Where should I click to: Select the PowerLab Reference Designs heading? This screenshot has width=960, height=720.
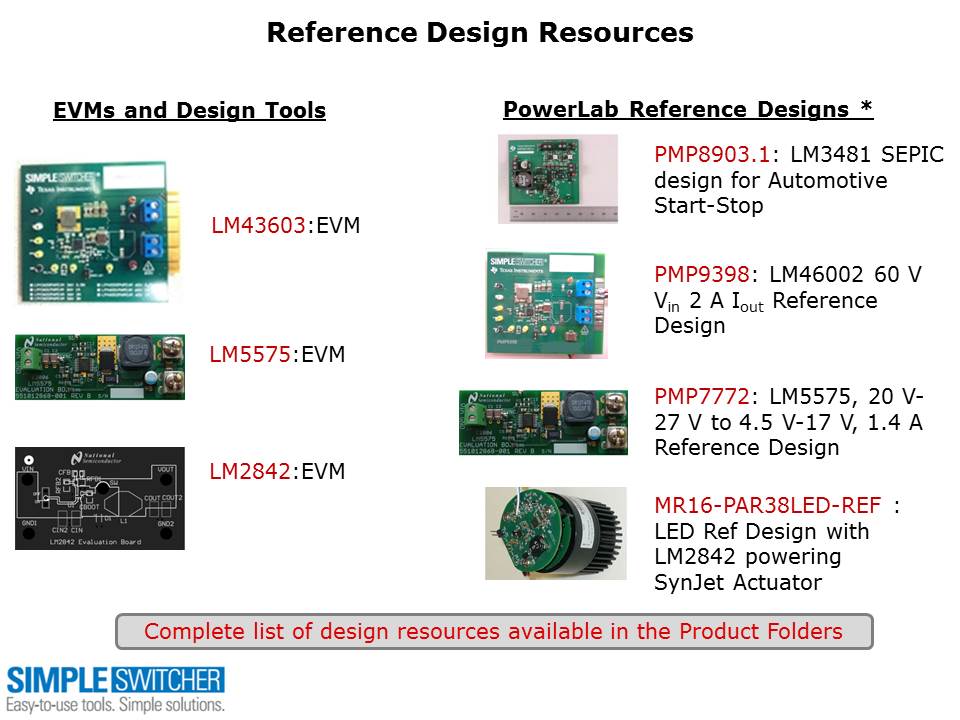(x=688, y=110)
